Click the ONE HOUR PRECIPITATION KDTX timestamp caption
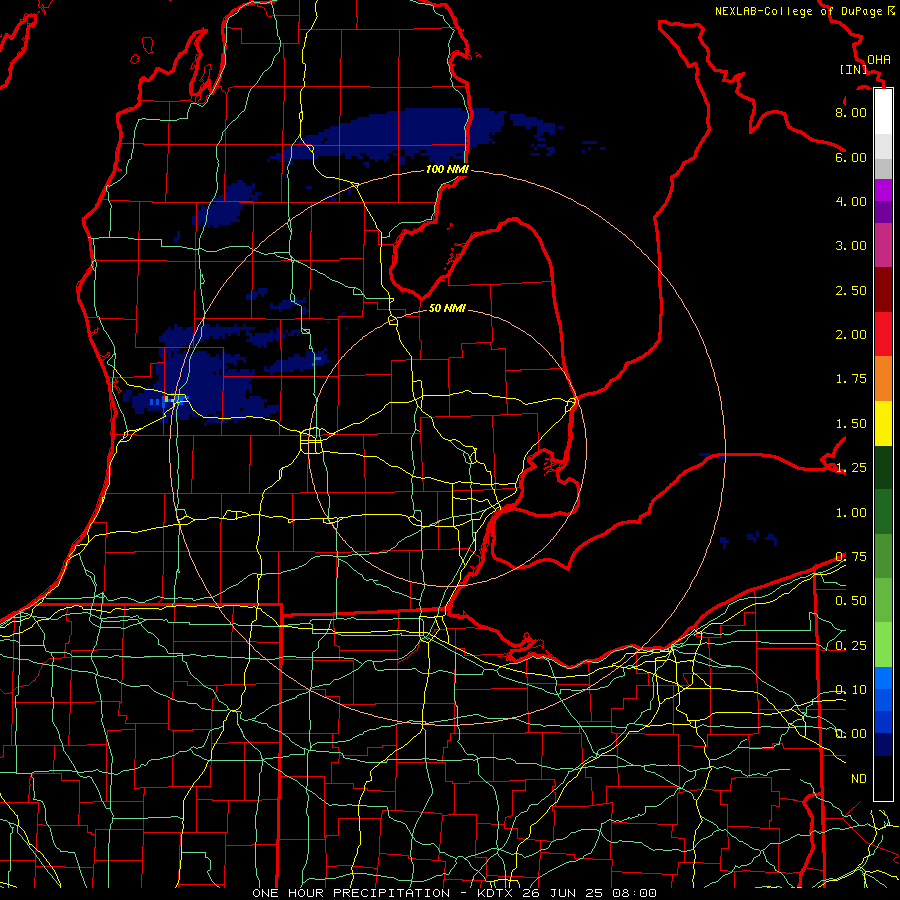The height and width of the screenshot is (900, 900). (x=454, y=893)
